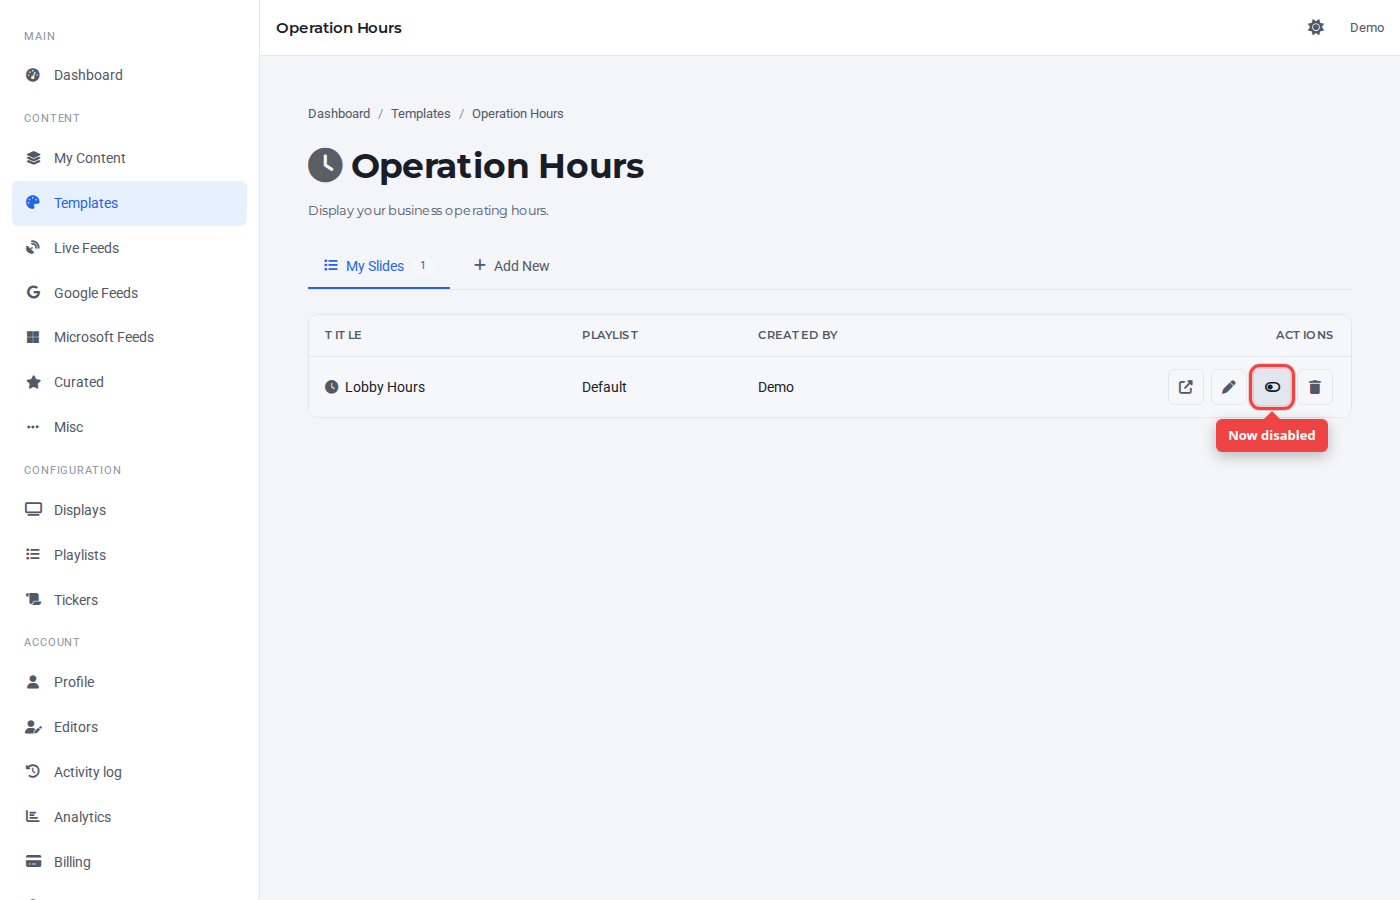Screen dimensions: 1400x900
Task: Go to Analytics page
Action: (129, 817)
